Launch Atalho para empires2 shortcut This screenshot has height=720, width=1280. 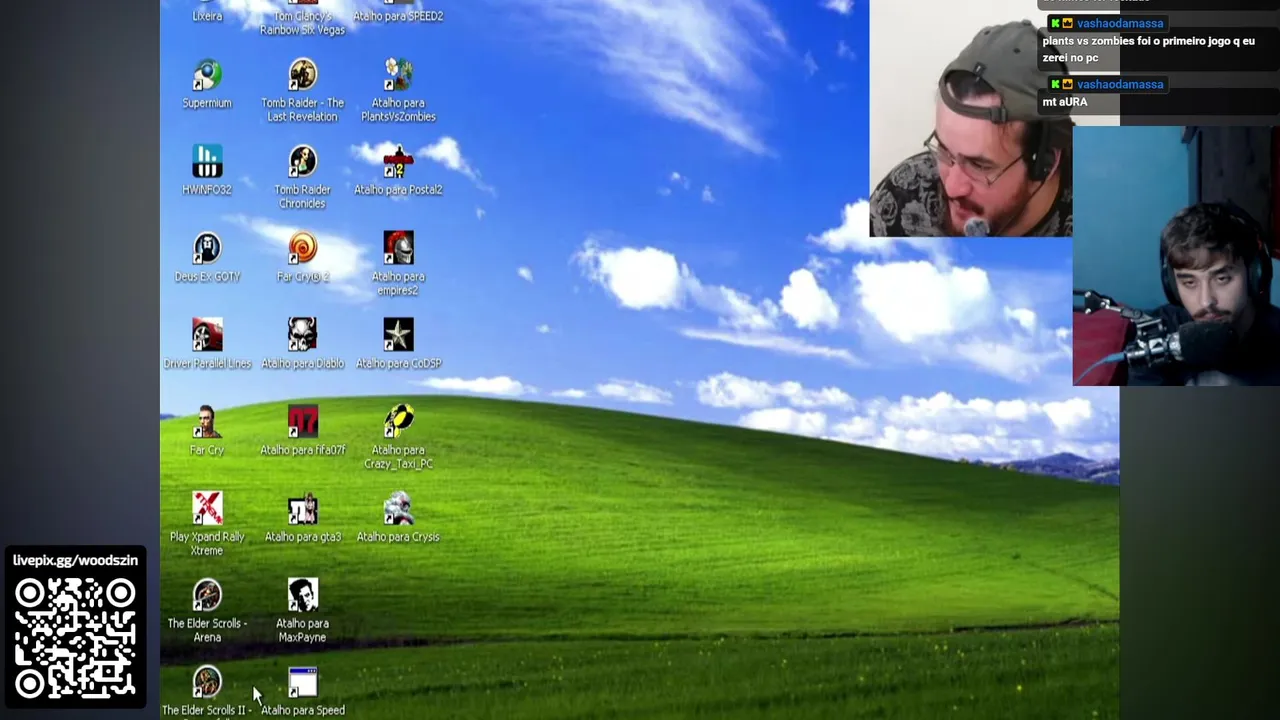(398, 265)
